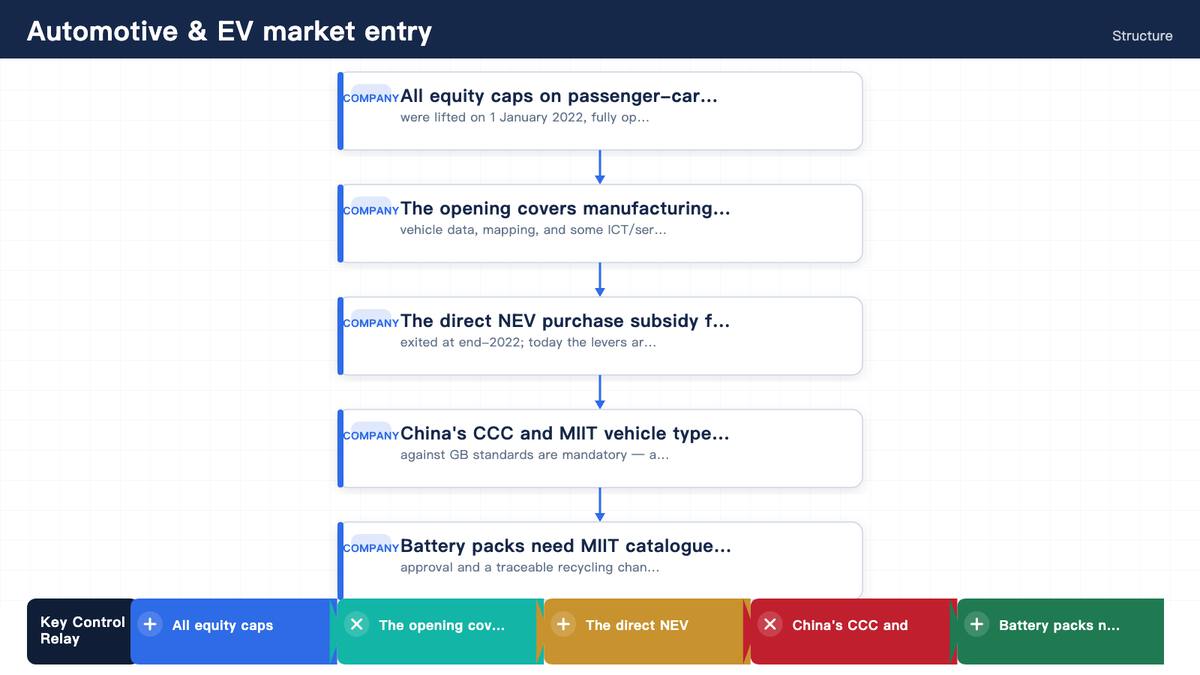Click COMPANY badge on Battery packs card
Screen dimensions: 1200x675
point(371,547)
